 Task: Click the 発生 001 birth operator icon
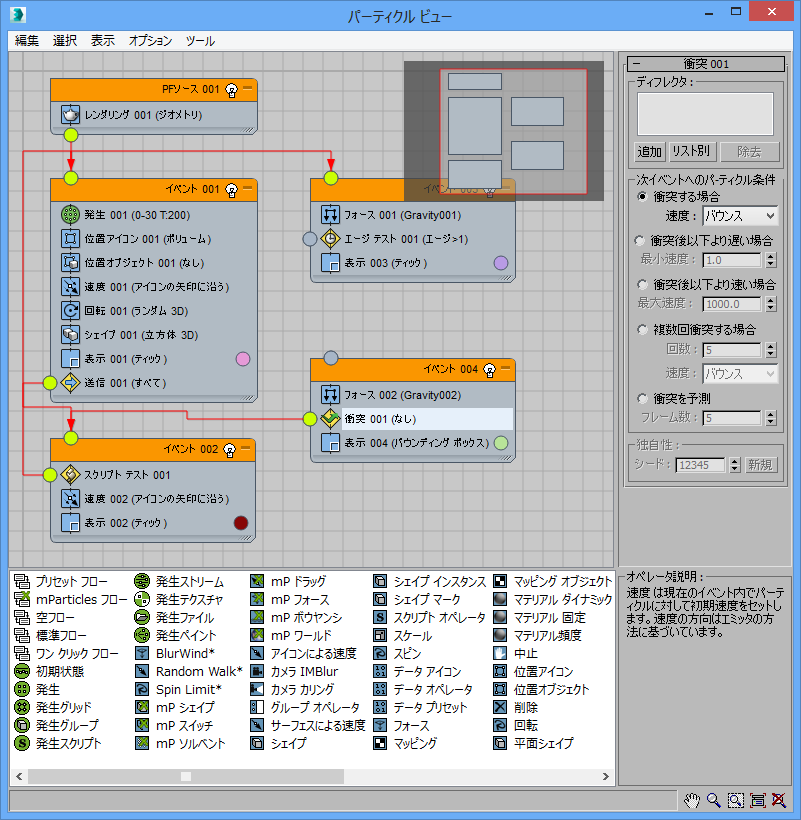click(70, 214)
